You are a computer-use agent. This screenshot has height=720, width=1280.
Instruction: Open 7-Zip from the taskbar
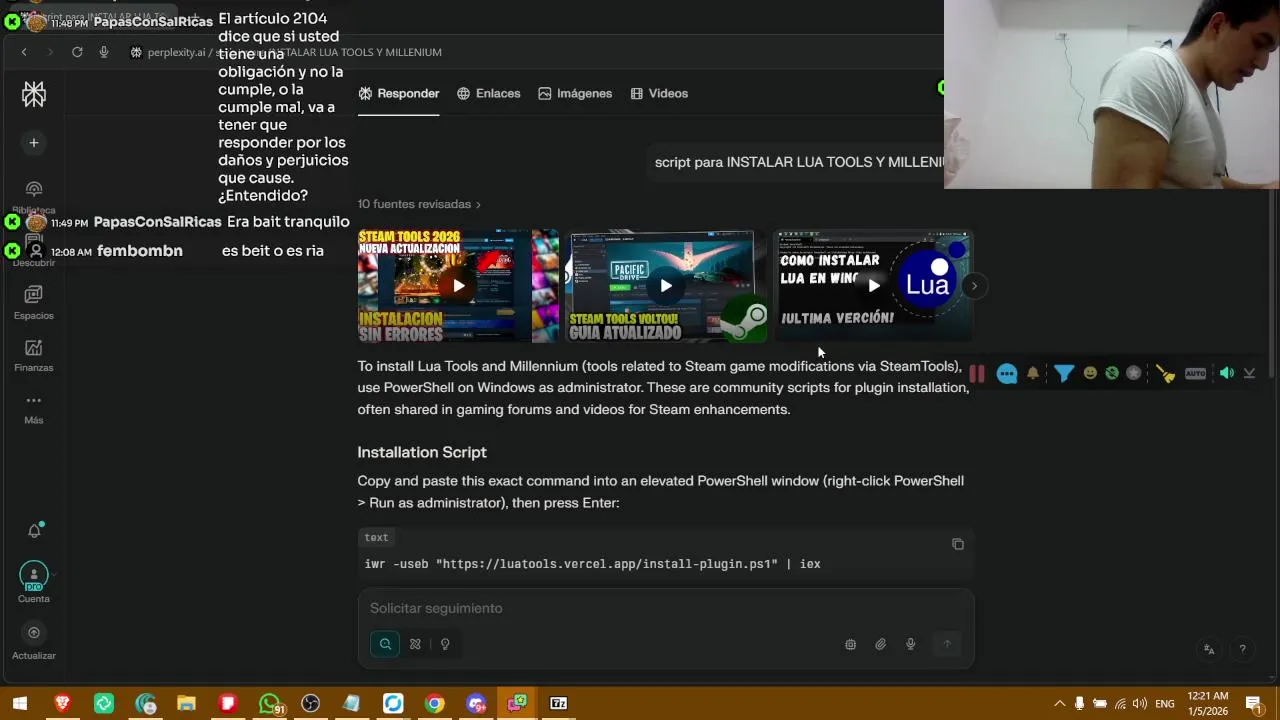(x=559, y=704)
